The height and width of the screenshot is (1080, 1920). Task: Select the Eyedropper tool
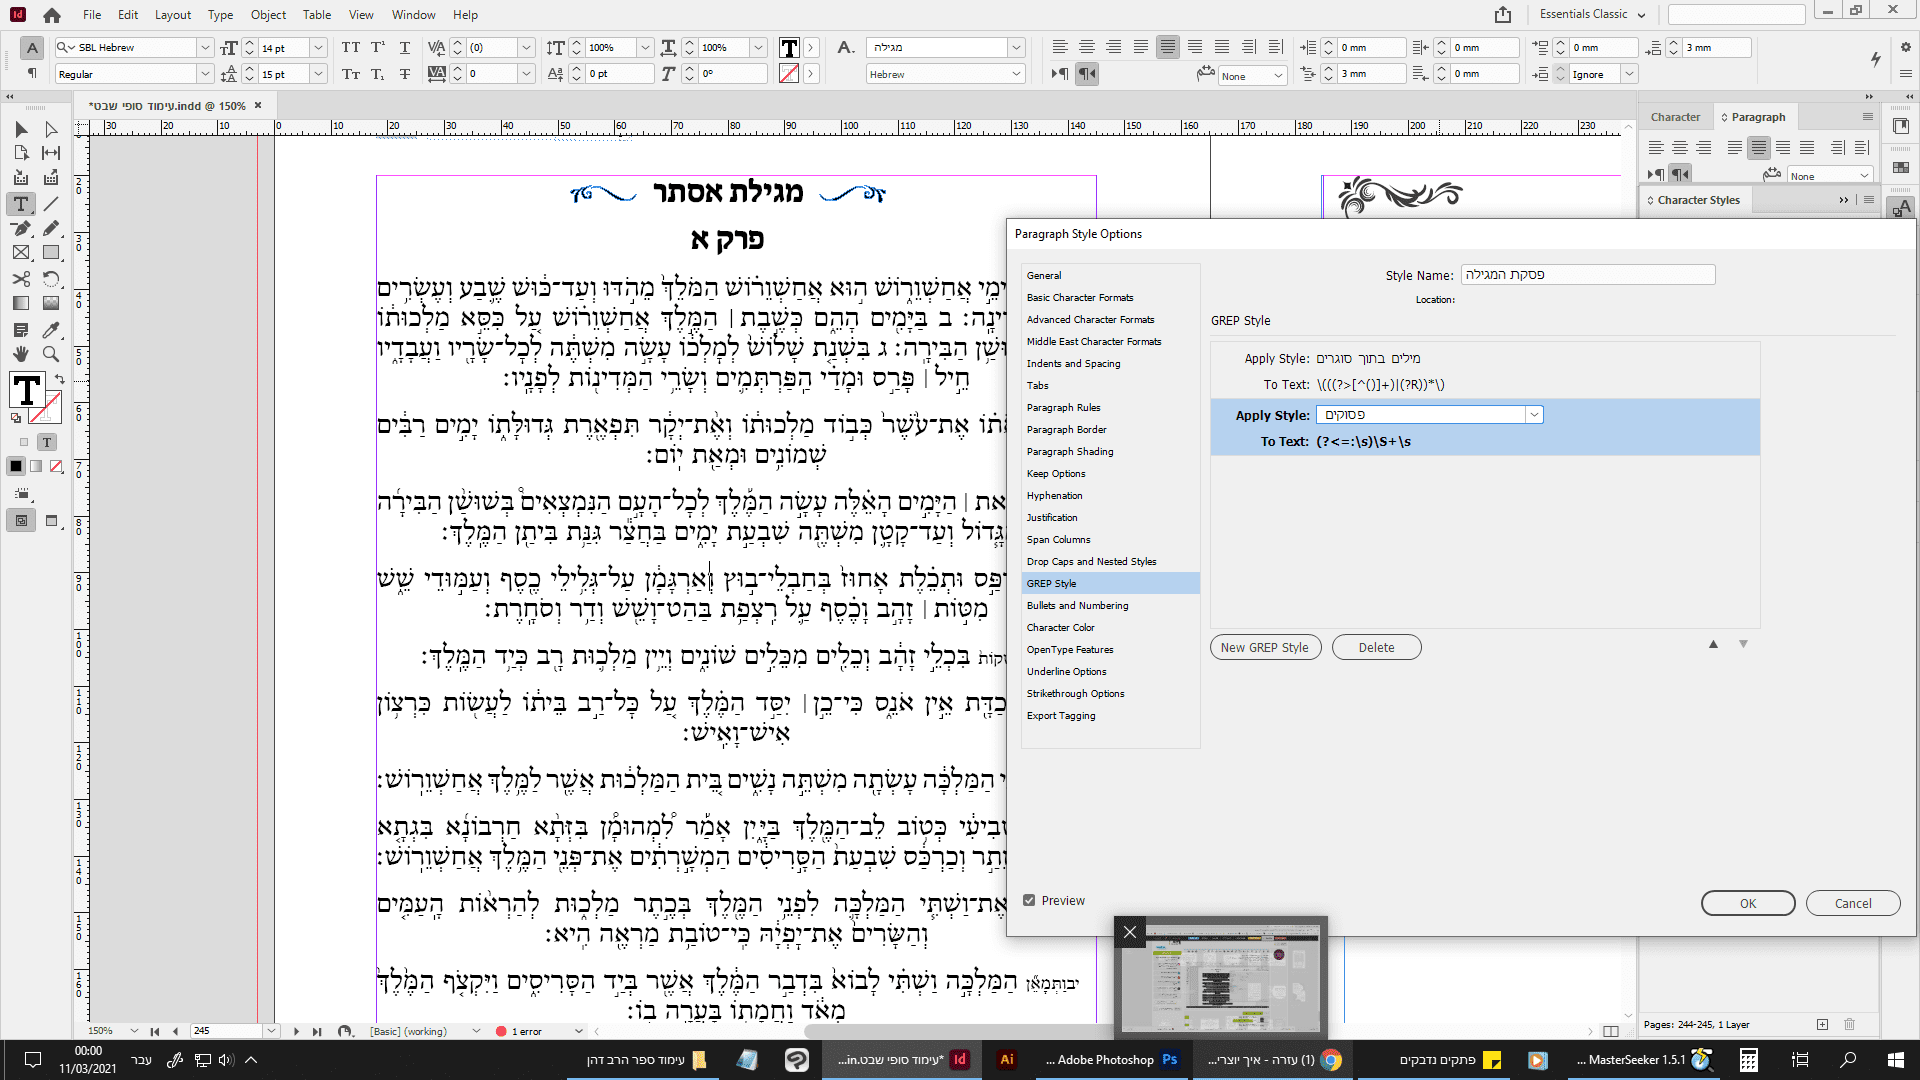pyautogui.click(x=51, y=329)
